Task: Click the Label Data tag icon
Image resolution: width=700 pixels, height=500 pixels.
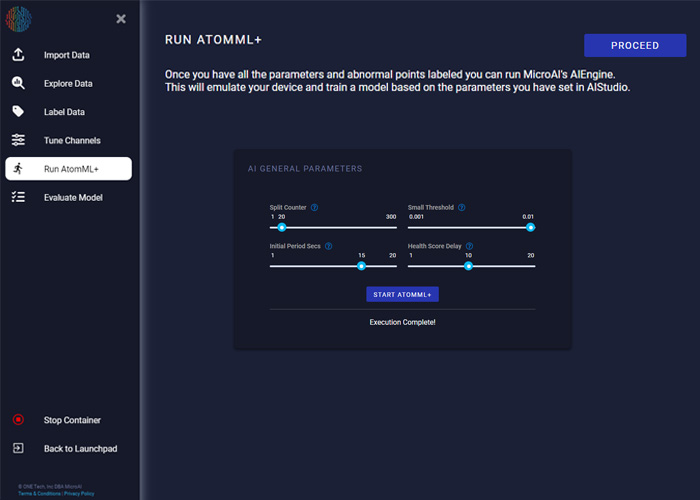Action: (x=18, y=112)
